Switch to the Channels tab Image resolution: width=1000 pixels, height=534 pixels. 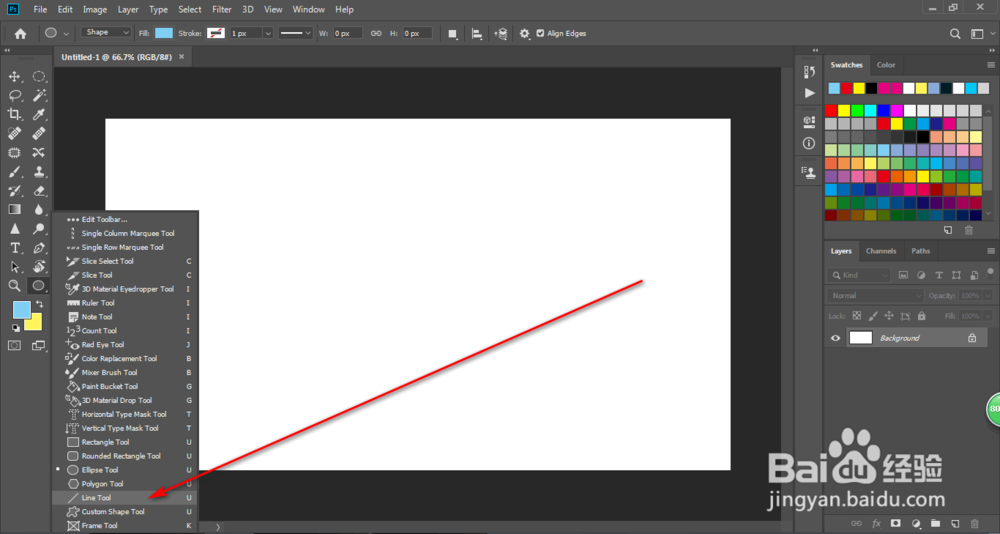coord(881,251)
